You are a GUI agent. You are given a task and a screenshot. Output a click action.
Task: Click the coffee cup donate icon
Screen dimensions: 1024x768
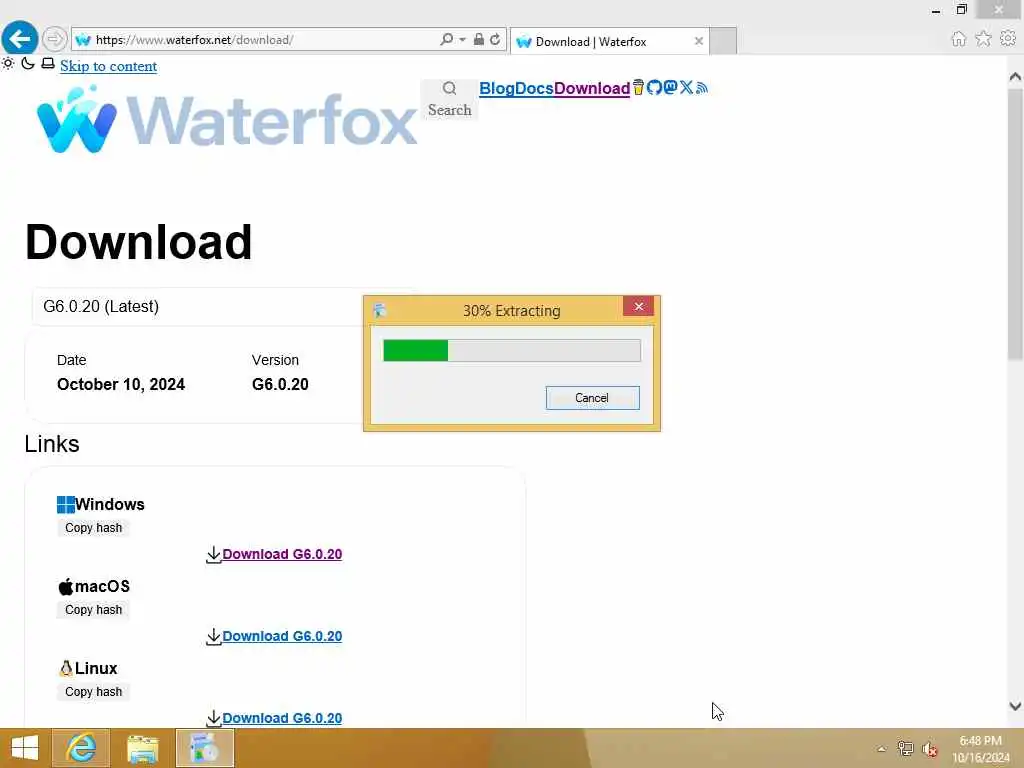point(638,87)
